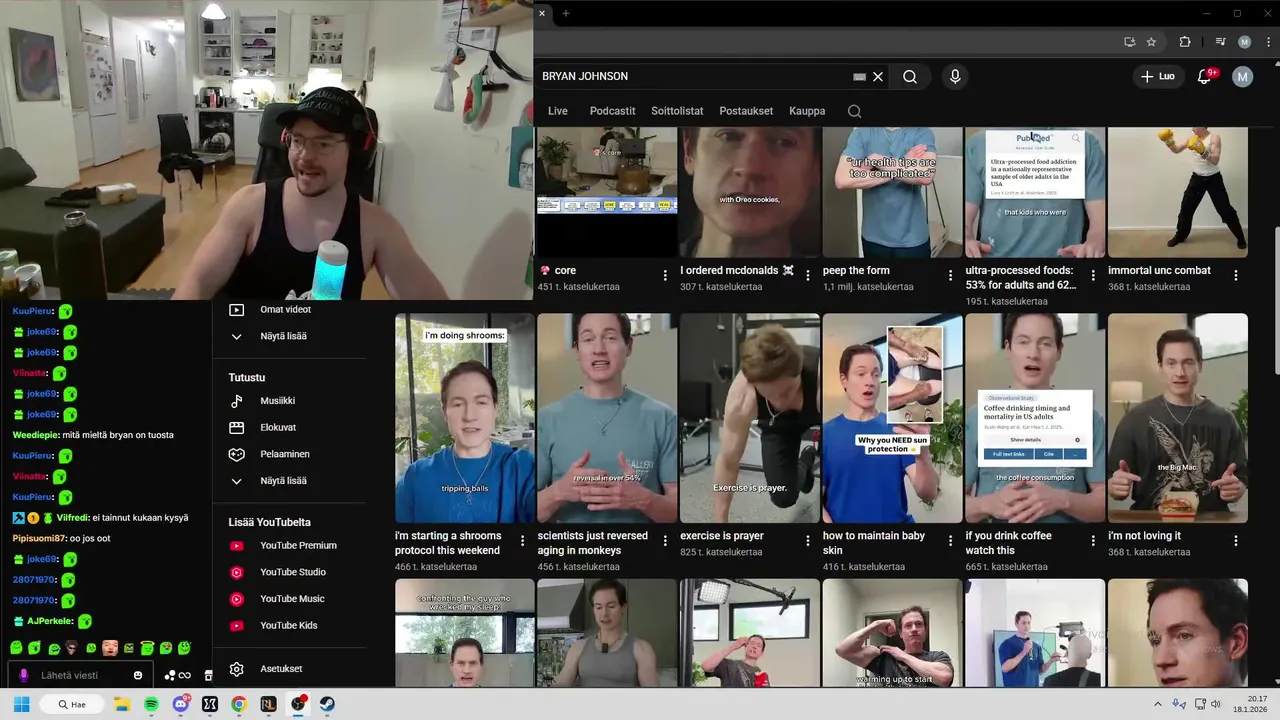Open options menu for 'i'm not loving it'

(1236, 540)
